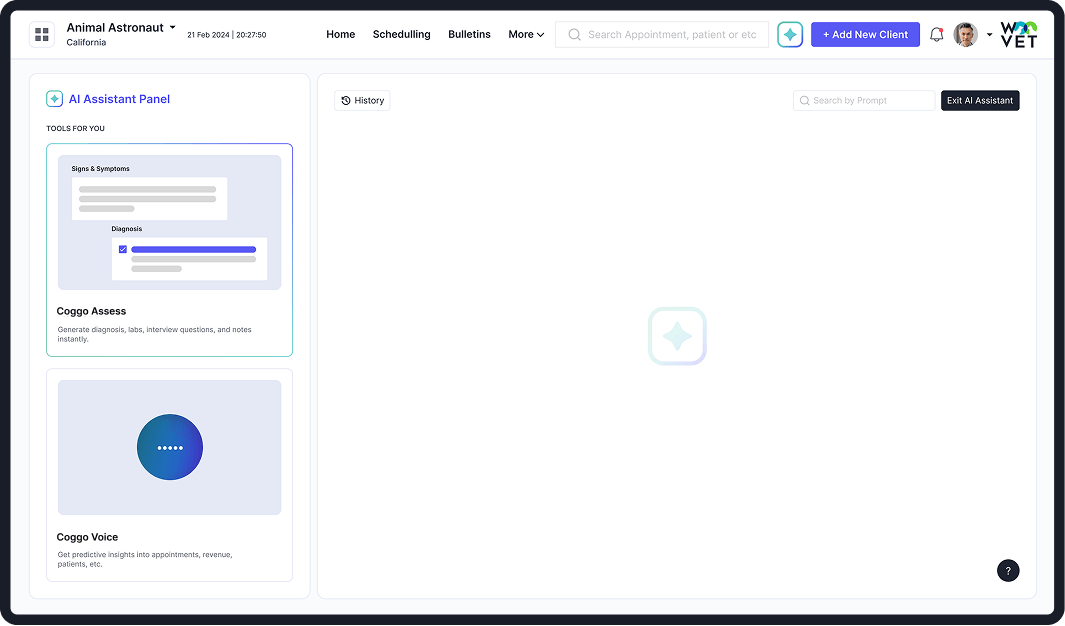Open the notifications bell
Image resolution: width=1065 pixels, height=626 pixels.
pos(936,34)
